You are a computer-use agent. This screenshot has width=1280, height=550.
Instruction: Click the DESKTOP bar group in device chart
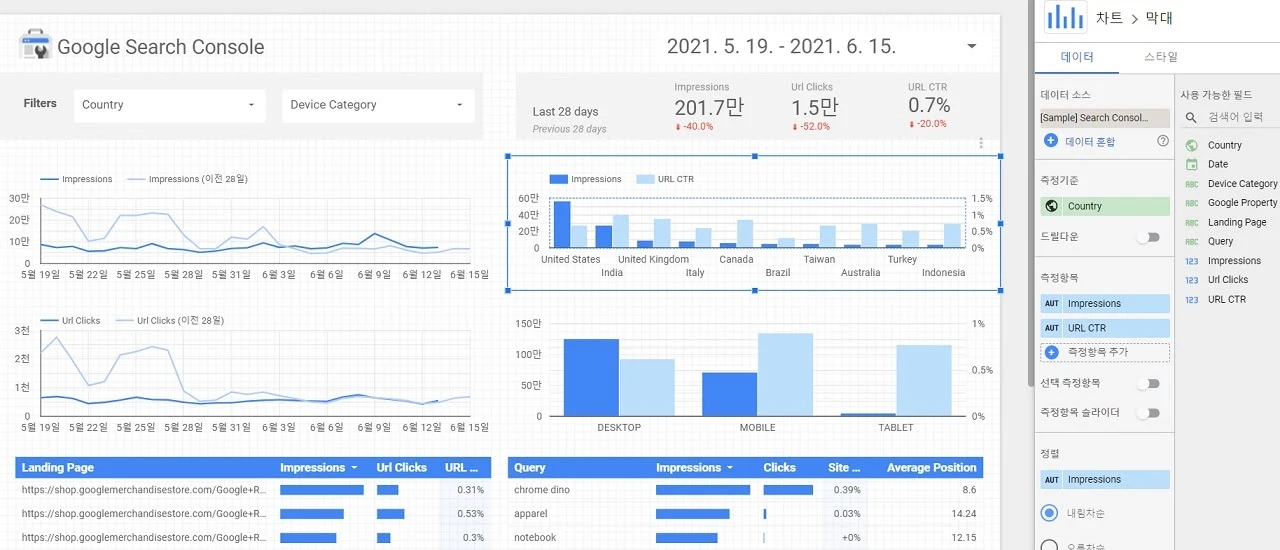[619, 378]
